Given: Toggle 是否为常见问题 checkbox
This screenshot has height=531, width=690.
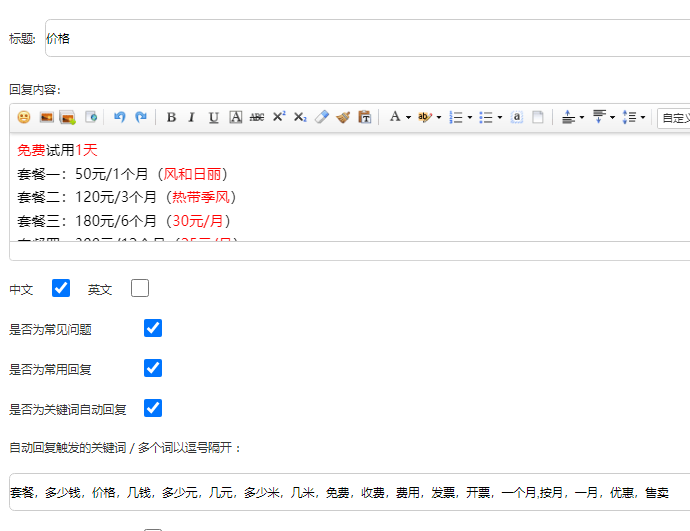Looking at the screenshot, I should pos(153,328).
